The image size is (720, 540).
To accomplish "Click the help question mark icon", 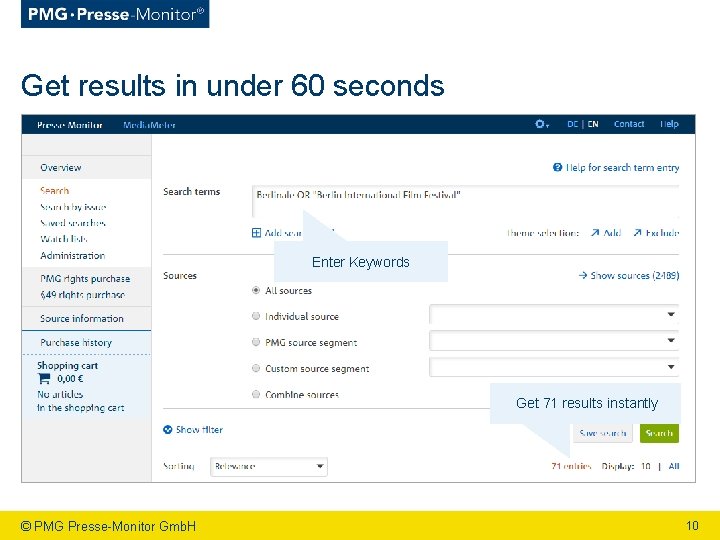I will [557, 167].
